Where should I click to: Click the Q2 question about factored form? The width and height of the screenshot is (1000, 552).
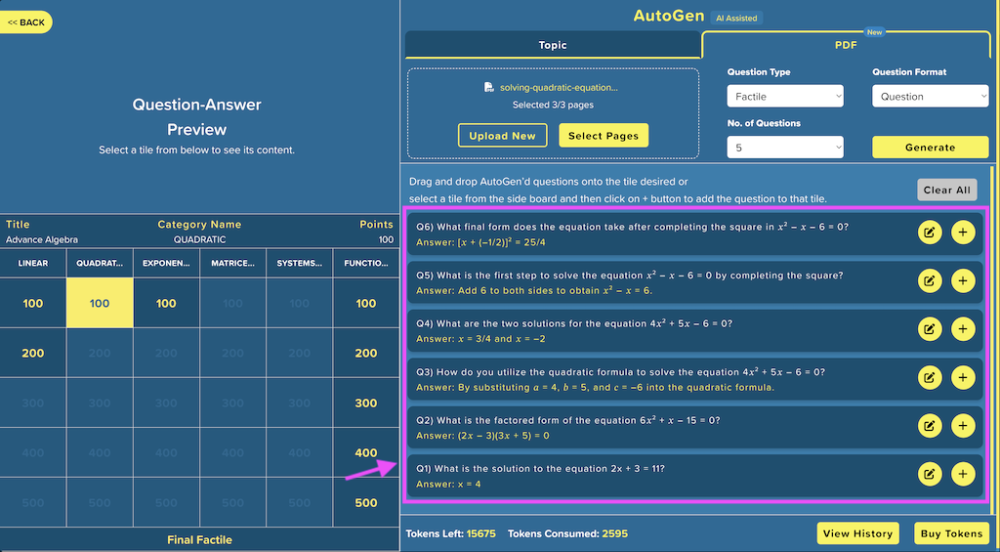[x=568, y=420]
